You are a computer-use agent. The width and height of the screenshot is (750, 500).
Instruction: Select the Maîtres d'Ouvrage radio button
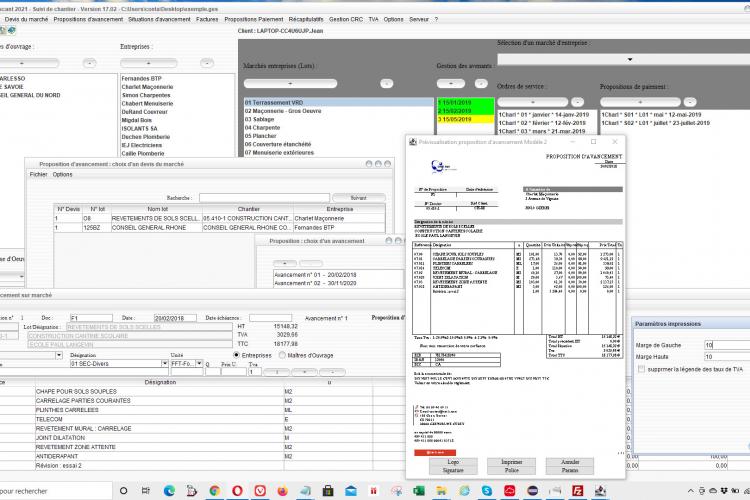[x=282, y=355]
